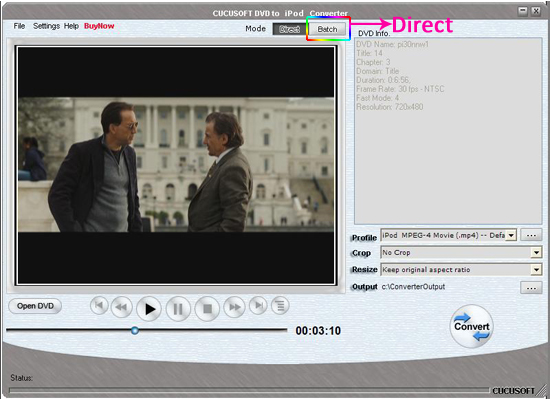550x399 pixels.
Task: Click the BuyNow menu item
Action: [x=99, y=26]
